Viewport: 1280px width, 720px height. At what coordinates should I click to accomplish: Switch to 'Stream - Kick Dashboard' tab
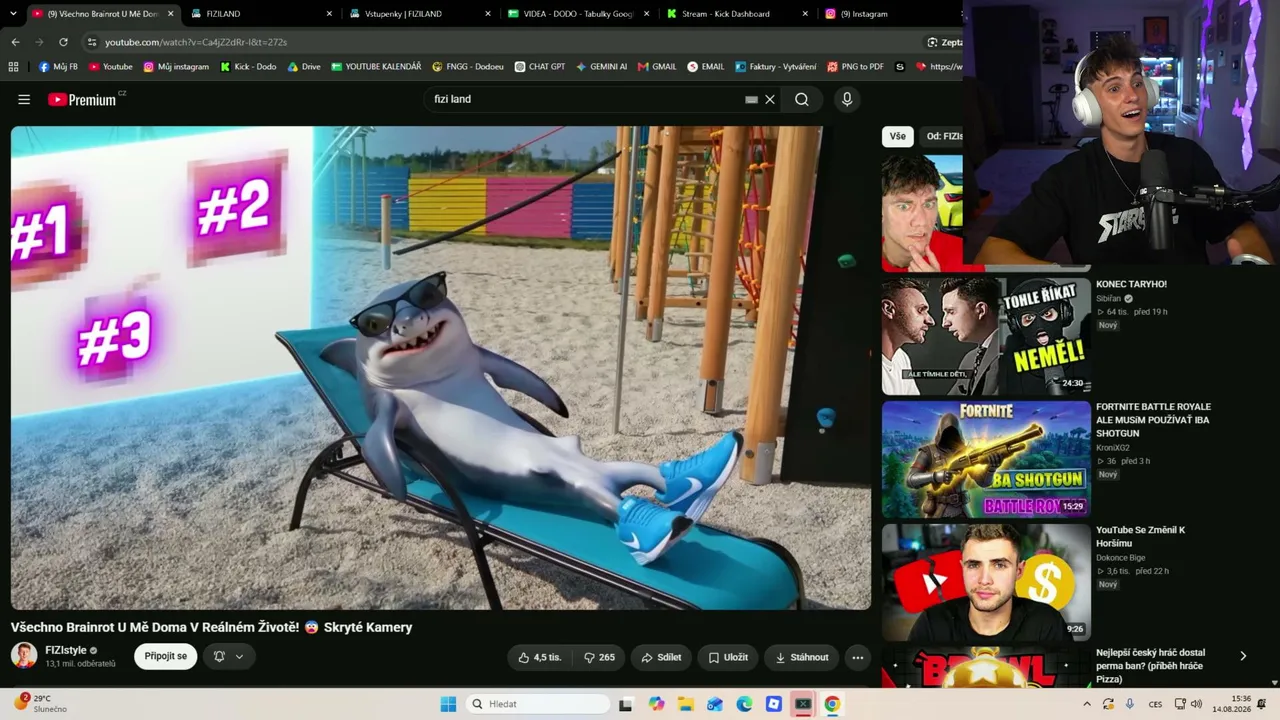(735, 14)
